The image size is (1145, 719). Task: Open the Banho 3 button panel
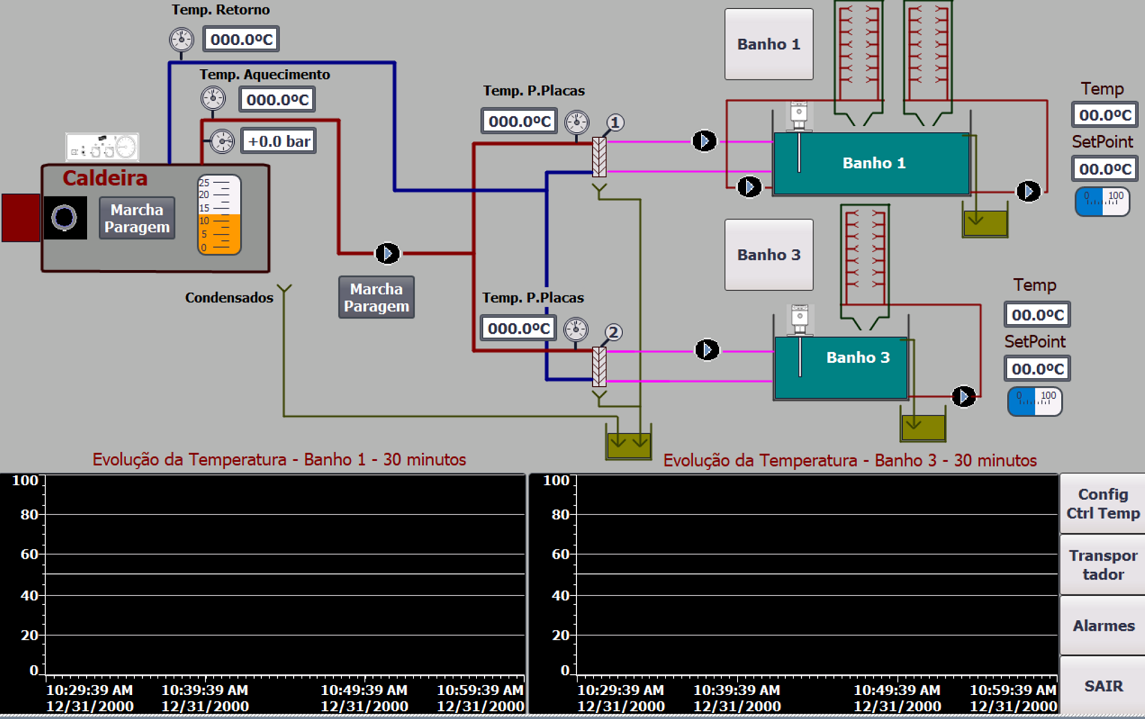tap(768, 255)
